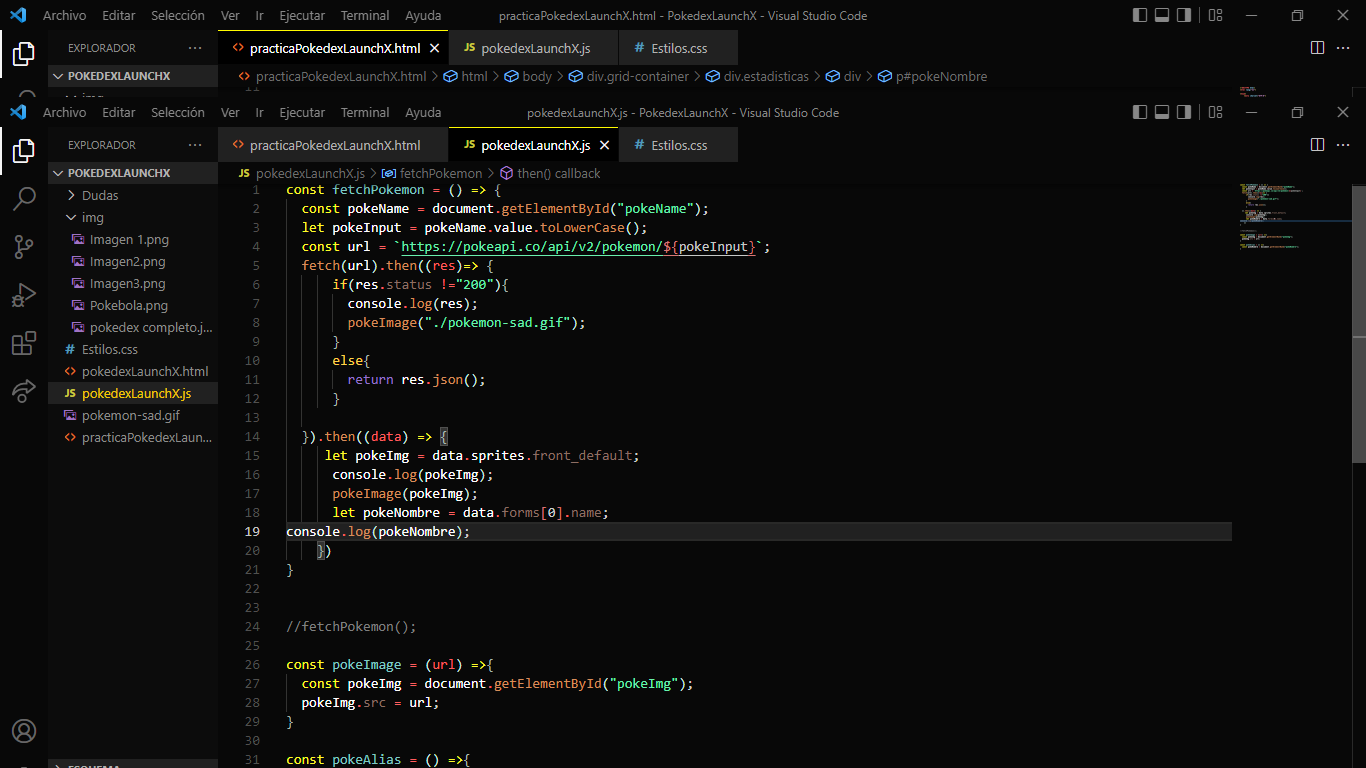
Task: Open the editor More Actions ellipsis menu
Action: 1344,144
